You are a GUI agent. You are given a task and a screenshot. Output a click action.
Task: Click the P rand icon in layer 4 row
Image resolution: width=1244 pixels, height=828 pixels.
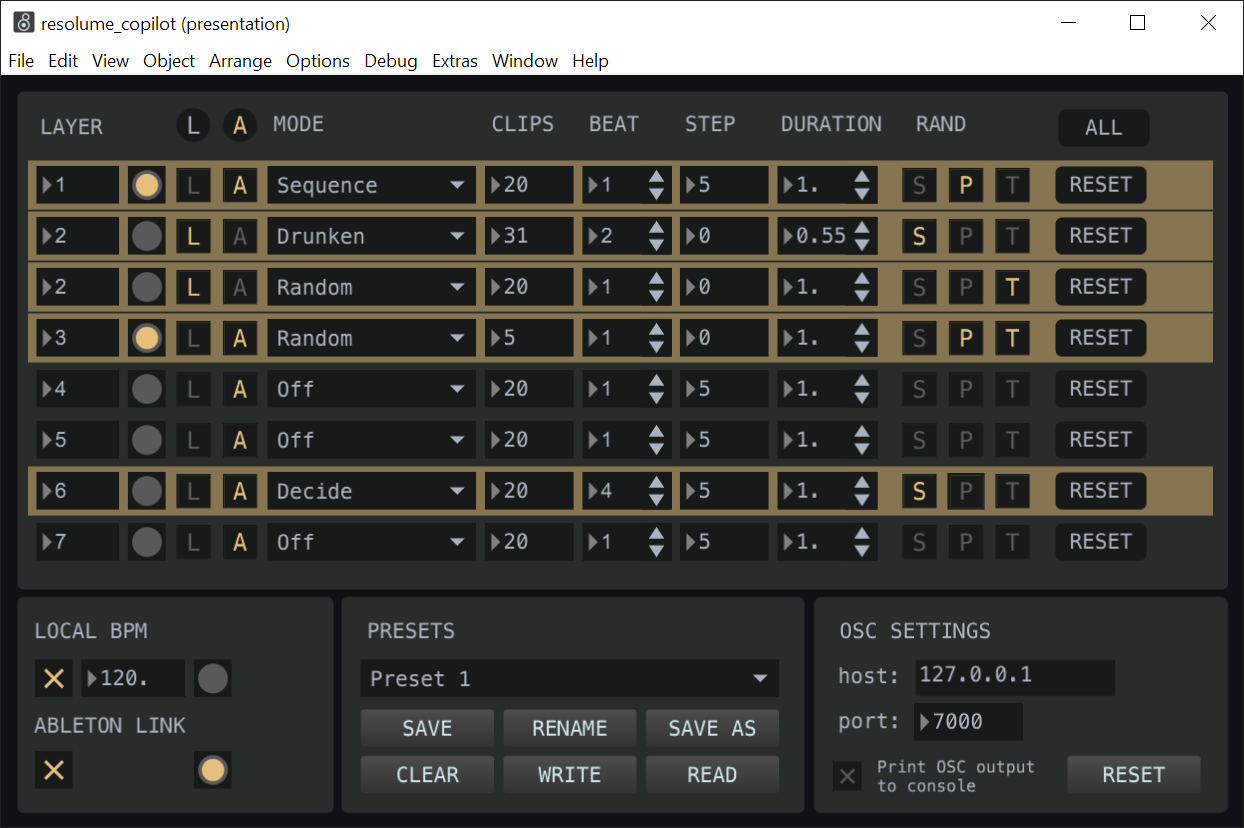[x=966, y=389]
